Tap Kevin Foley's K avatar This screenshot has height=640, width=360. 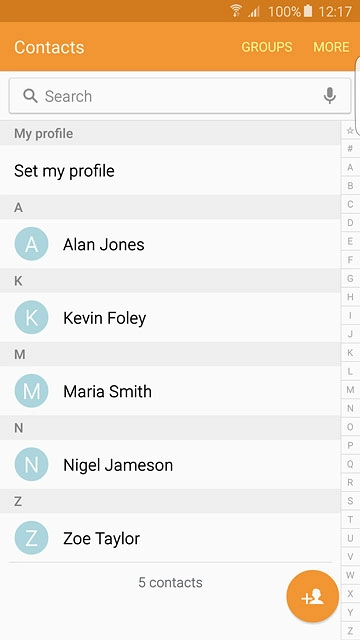pos(31,318)
